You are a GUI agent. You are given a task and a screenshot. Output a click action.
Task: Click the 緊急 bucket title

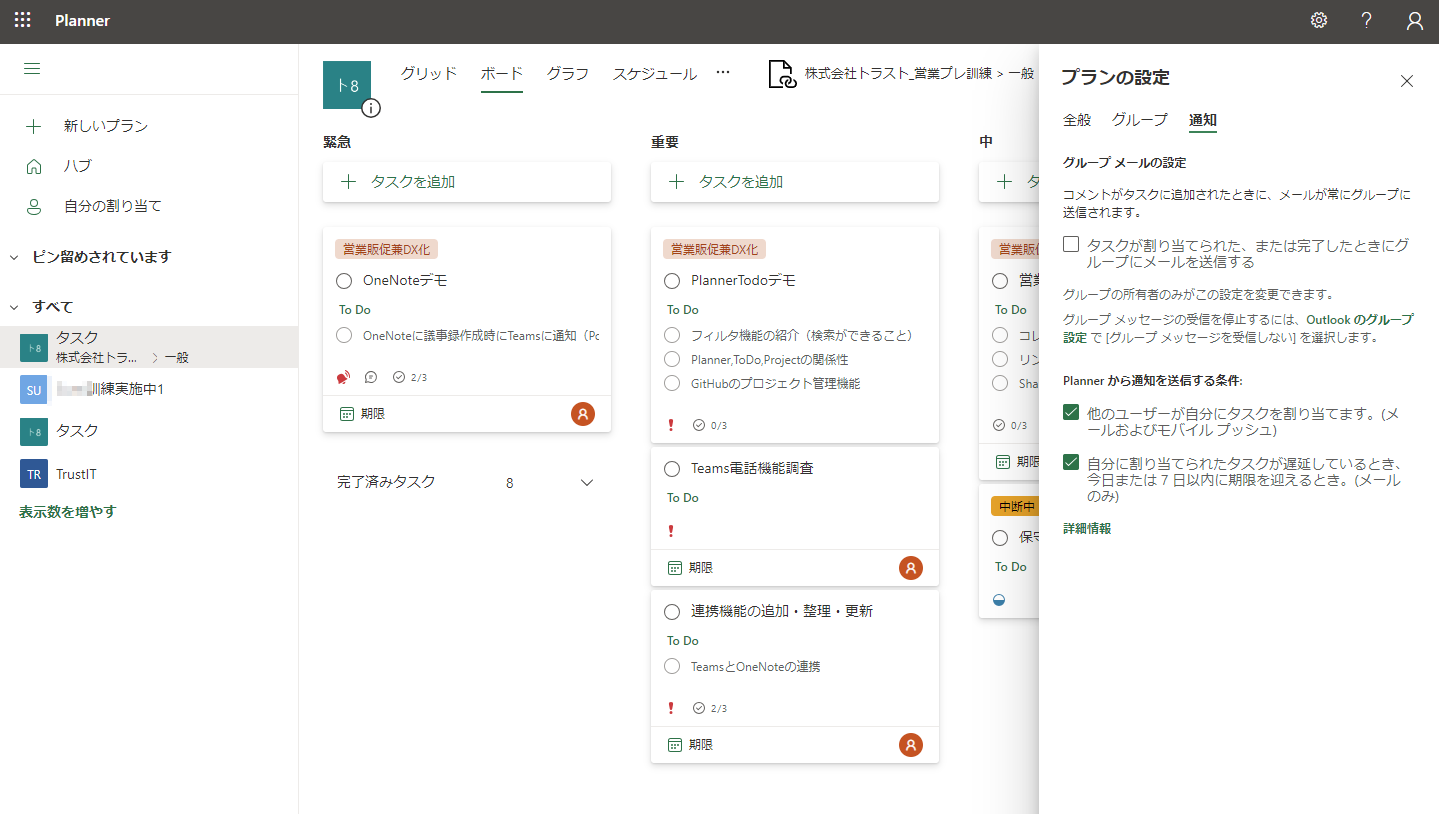[x=337, y=142]
